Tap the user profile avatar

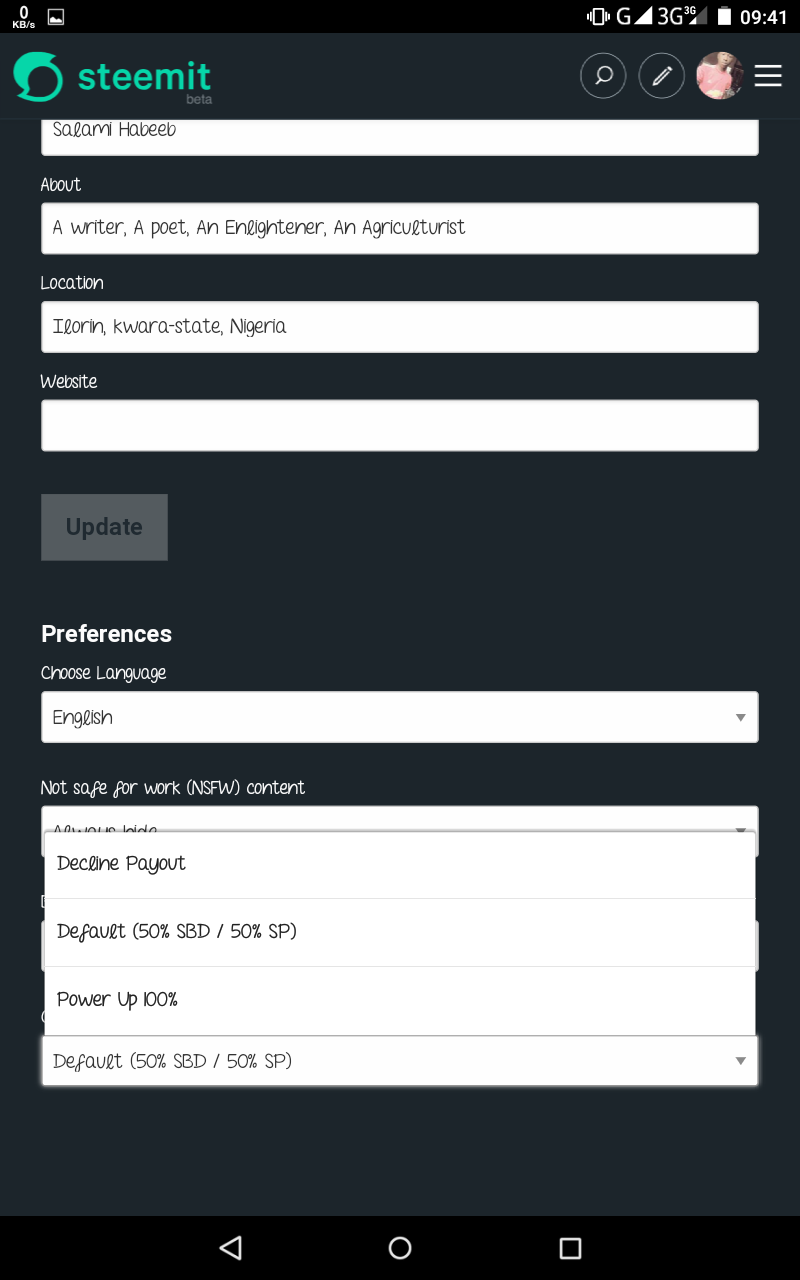[719, 76]
